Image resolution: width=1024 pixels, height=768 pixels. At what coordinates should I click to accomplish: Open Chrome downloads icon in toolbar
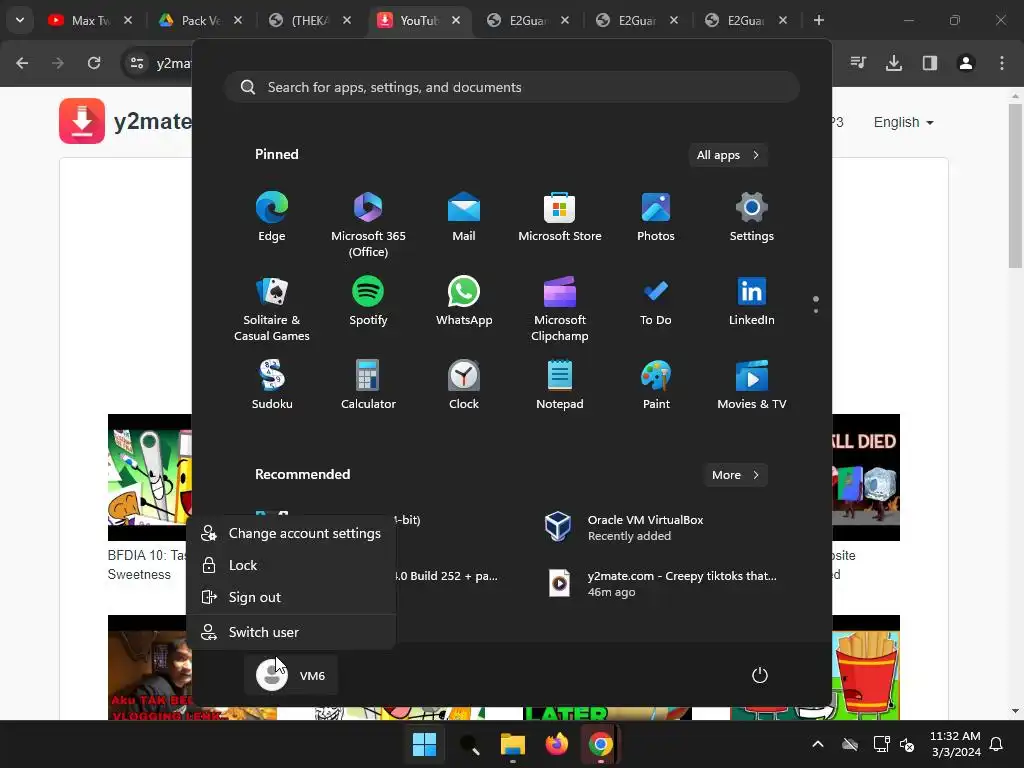pos(894,63)
